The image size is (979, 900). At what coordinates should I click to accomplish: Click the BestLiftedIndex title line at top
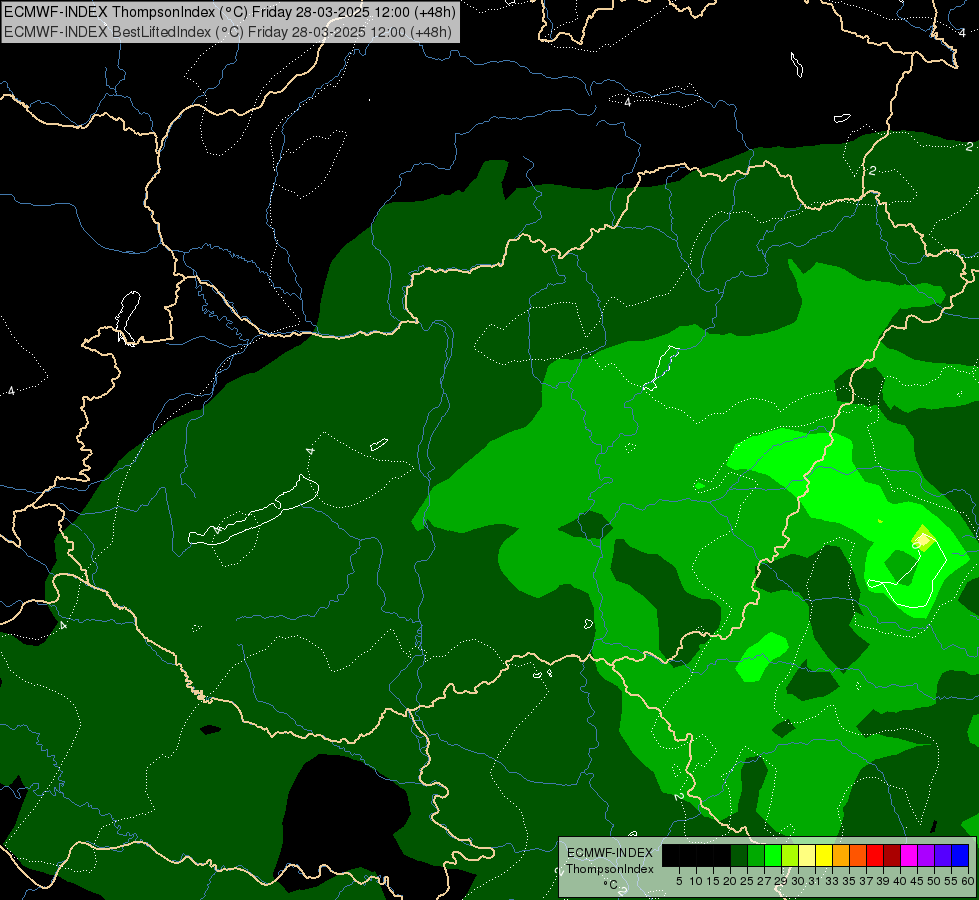pyautogui.click(x=228, y=32)
